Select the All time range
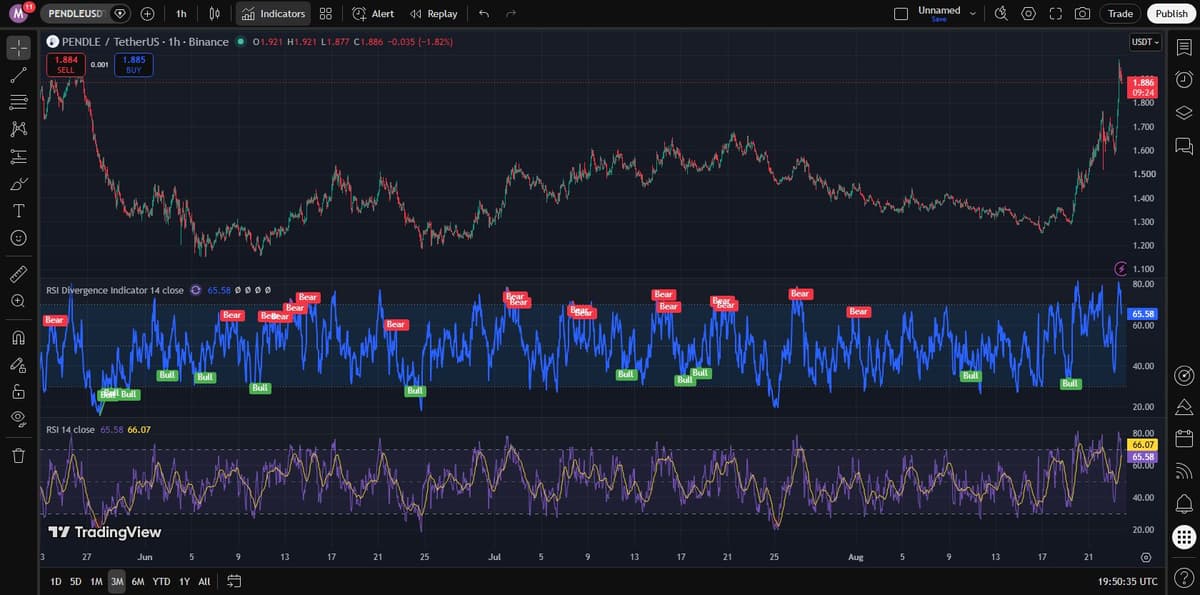The height and width of the screenshot is (595, 1200). click(204, 581)
